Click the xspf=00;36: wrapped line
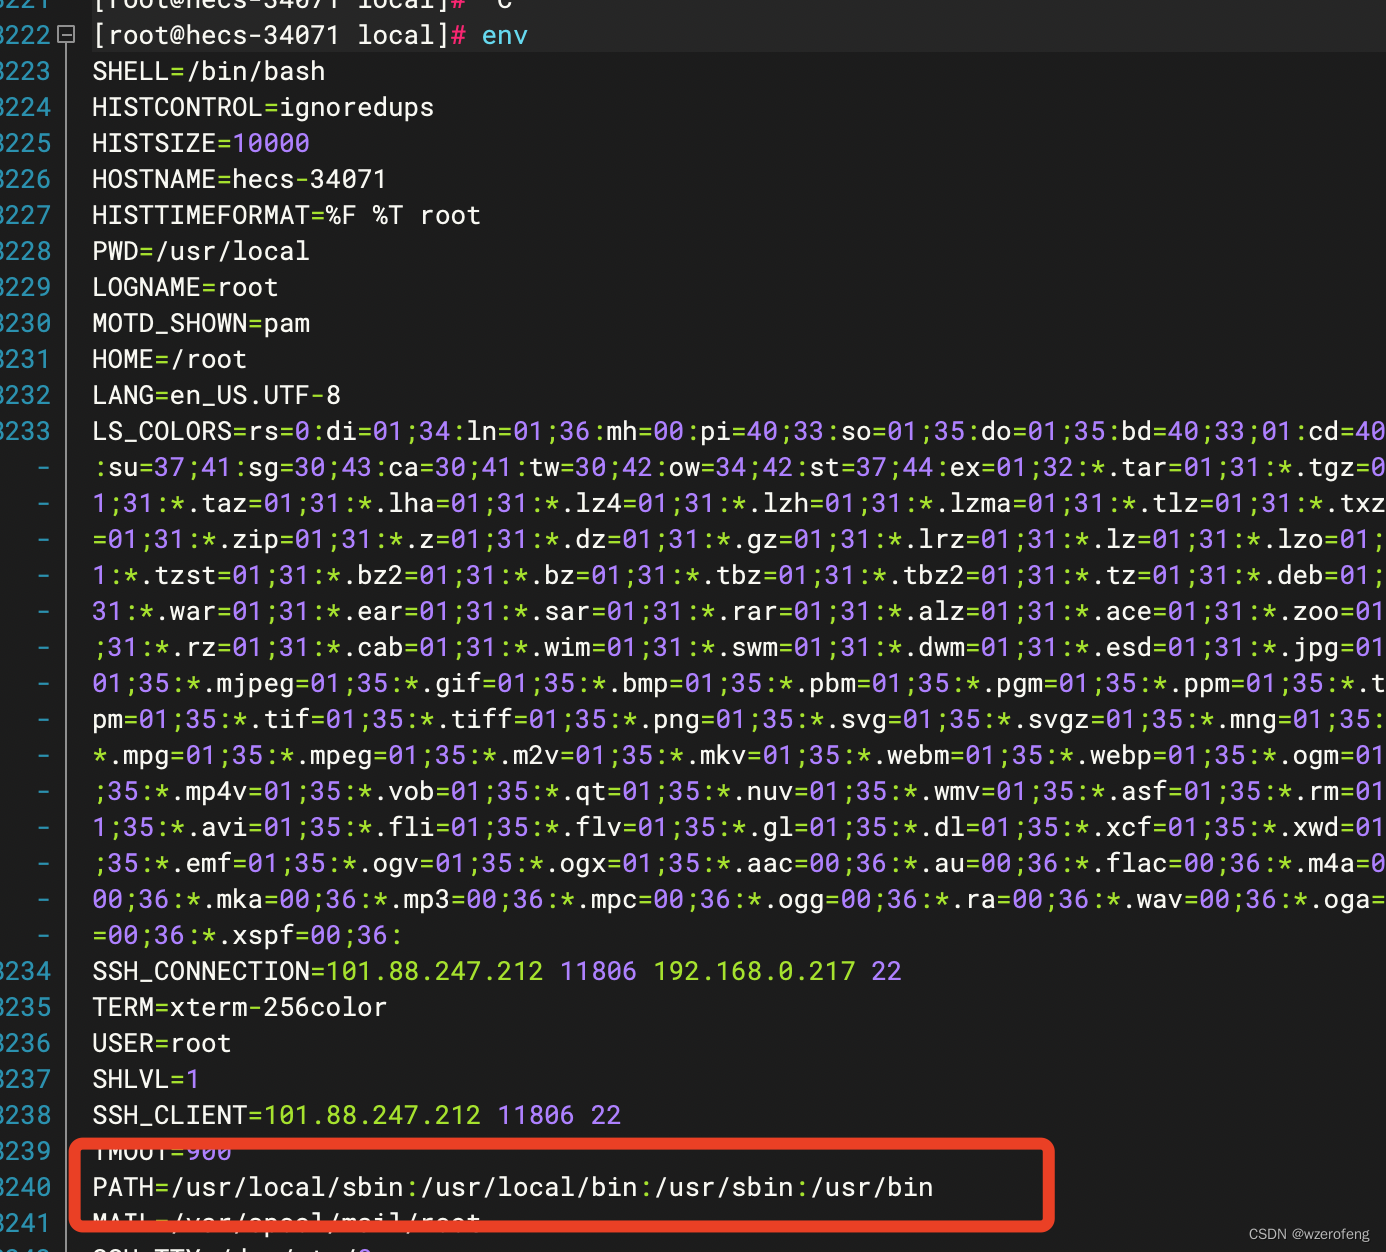1386x1252 pixels. click(x=248, y=936)
